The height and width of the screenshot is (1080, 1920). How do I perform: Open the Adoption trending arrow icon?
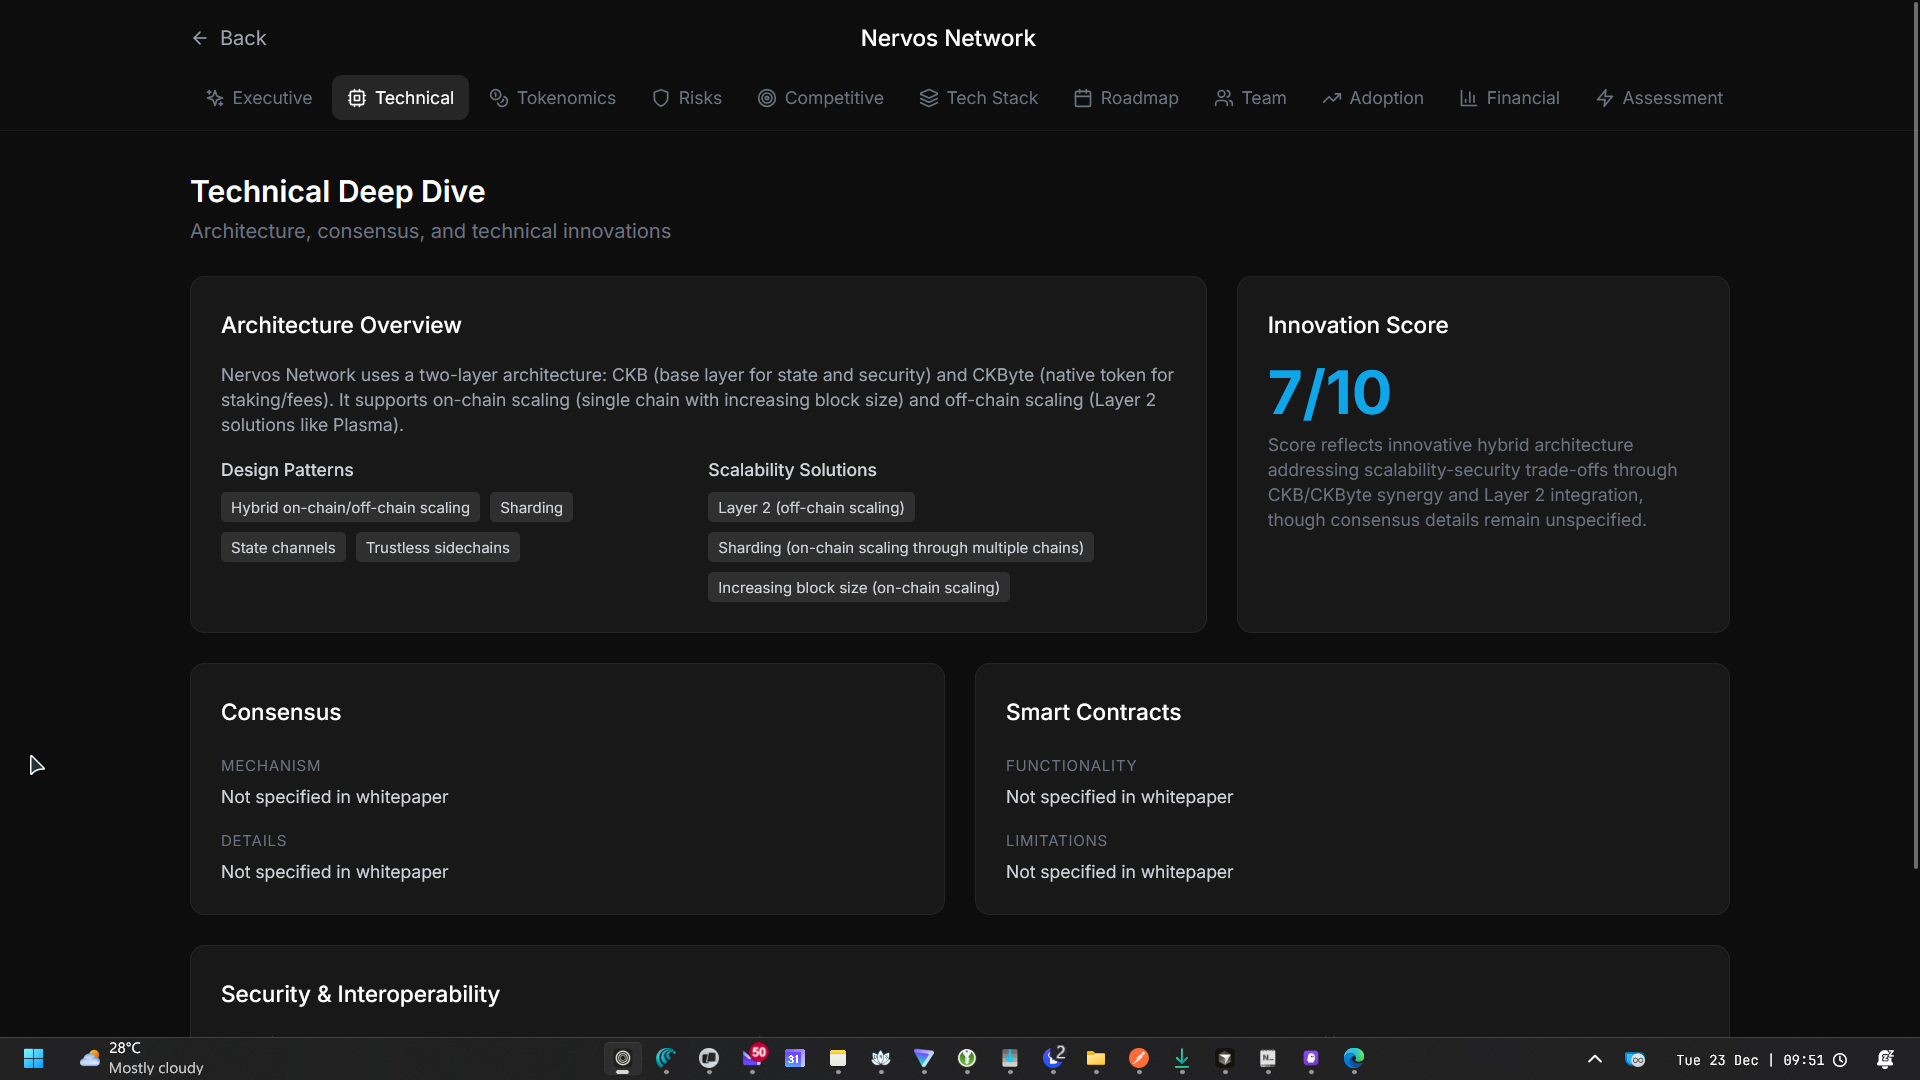coord(1332,98)
